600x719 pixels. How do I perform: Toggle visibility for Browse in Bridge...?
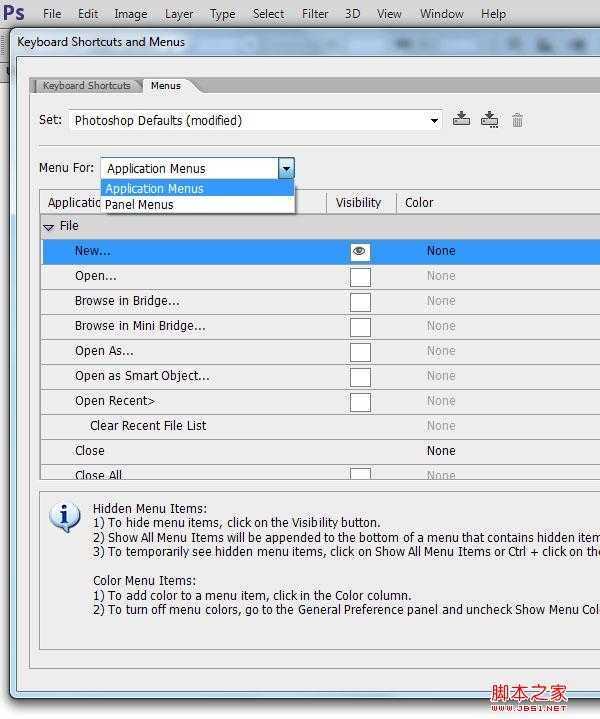(360, 302)
